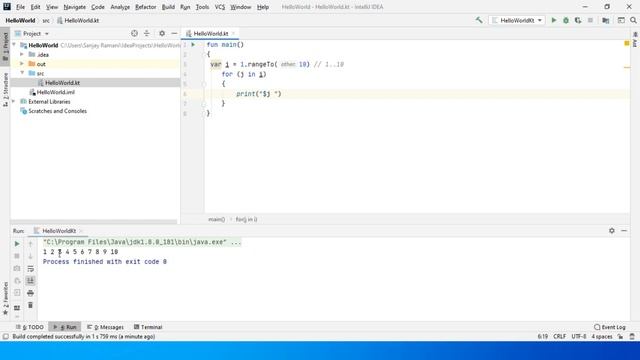Run with coverage icon in toolbar
The width and height of the screenshot is (640, 360).
coord(578,20)
